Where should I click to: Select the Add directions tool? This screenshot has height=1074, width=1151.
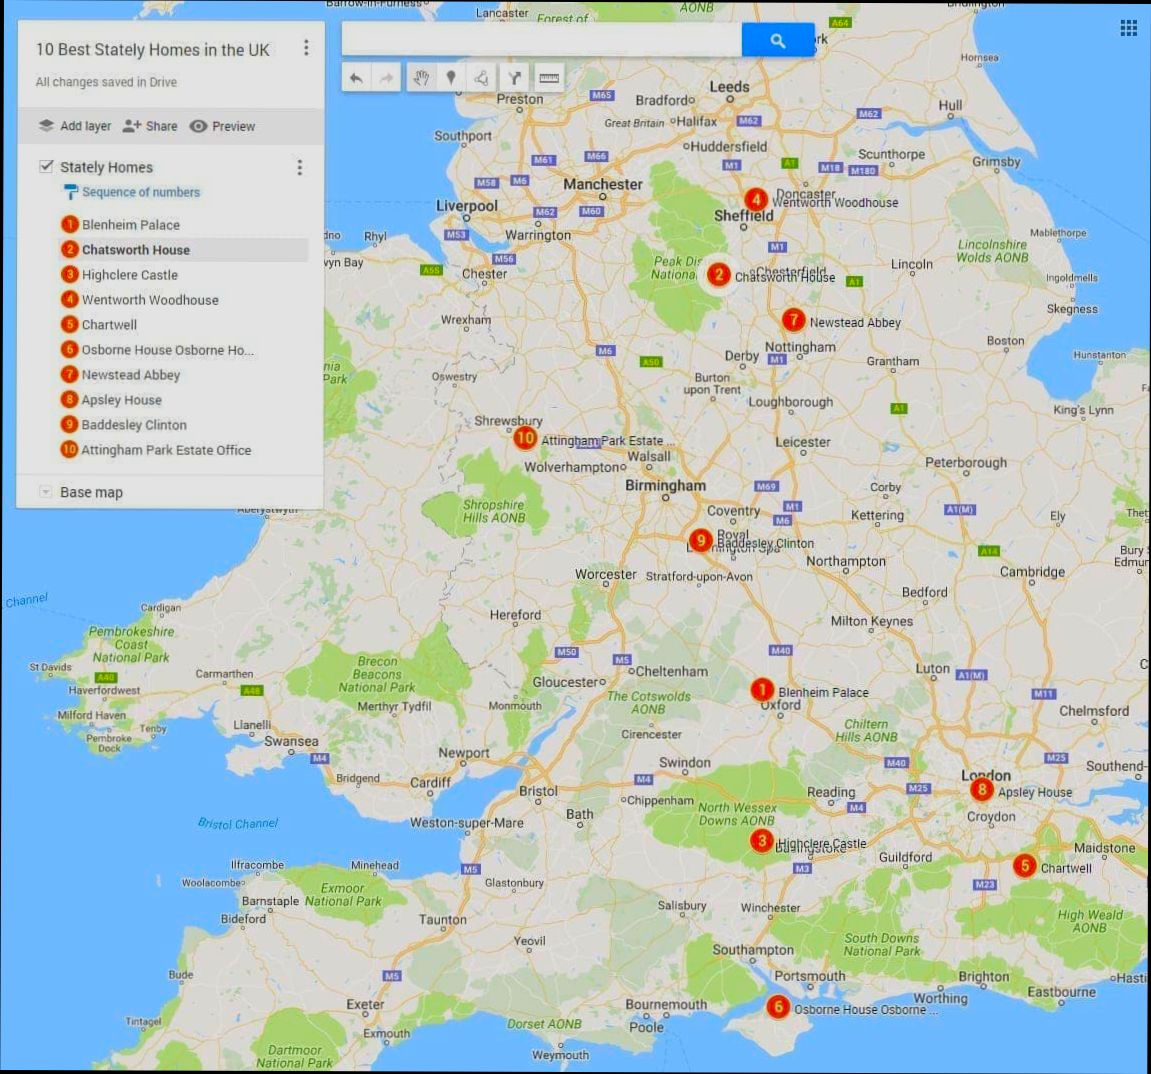coord(514,77)
